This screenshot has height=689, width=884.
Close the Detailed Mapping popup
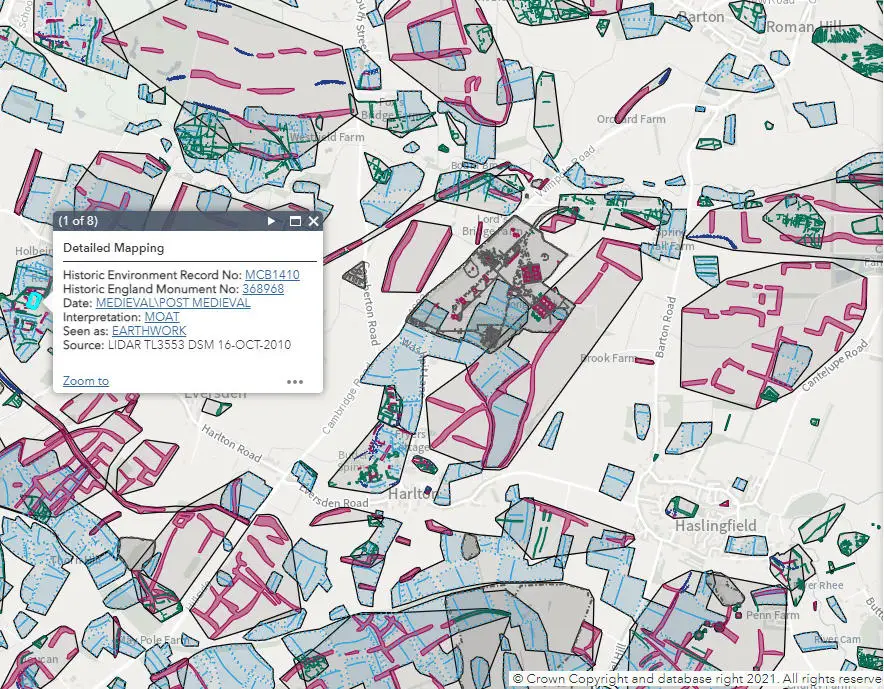pos(313,221)
